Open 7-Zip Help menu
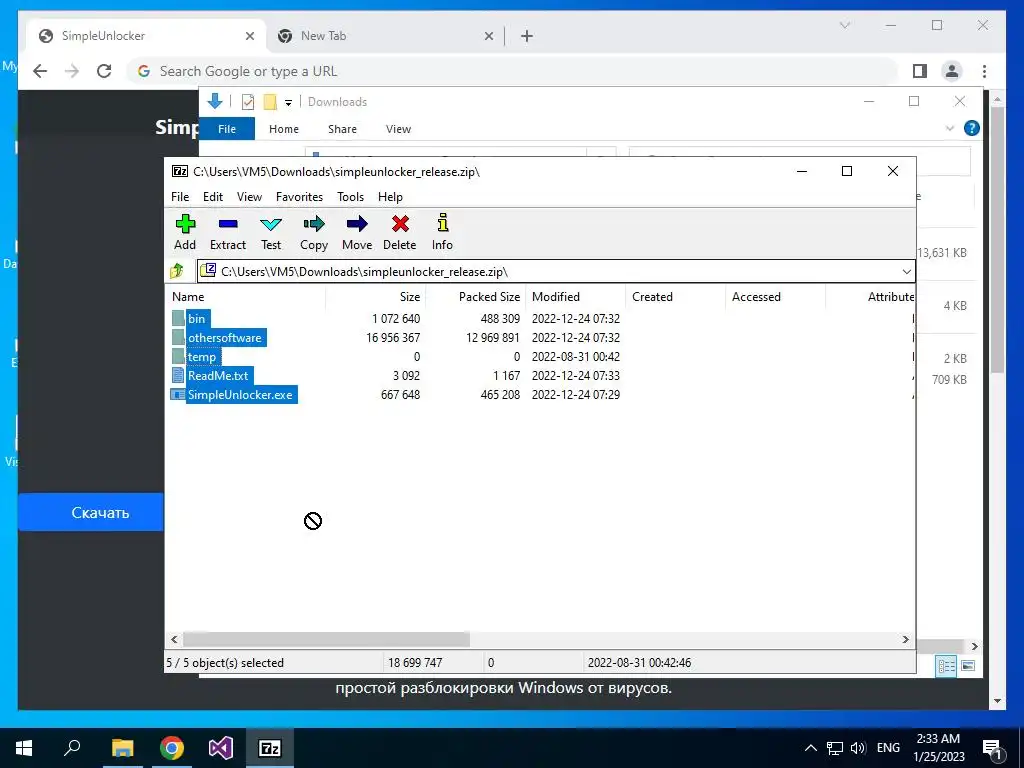1024x768 pixels. (x=390, y=197)
